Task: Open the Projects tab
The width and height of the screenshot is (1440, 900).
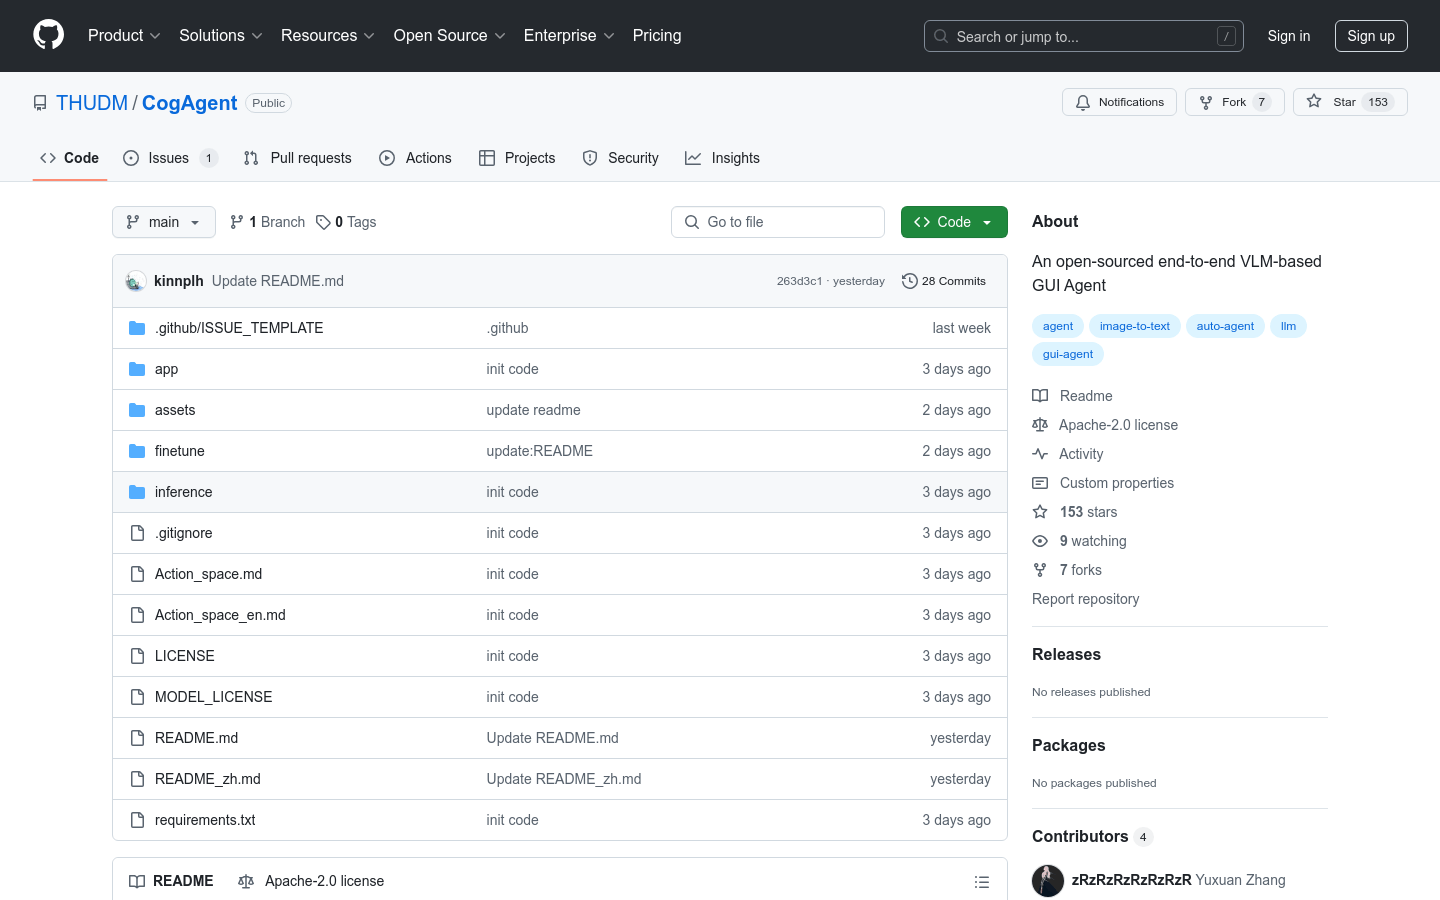Action: point(517,158)
